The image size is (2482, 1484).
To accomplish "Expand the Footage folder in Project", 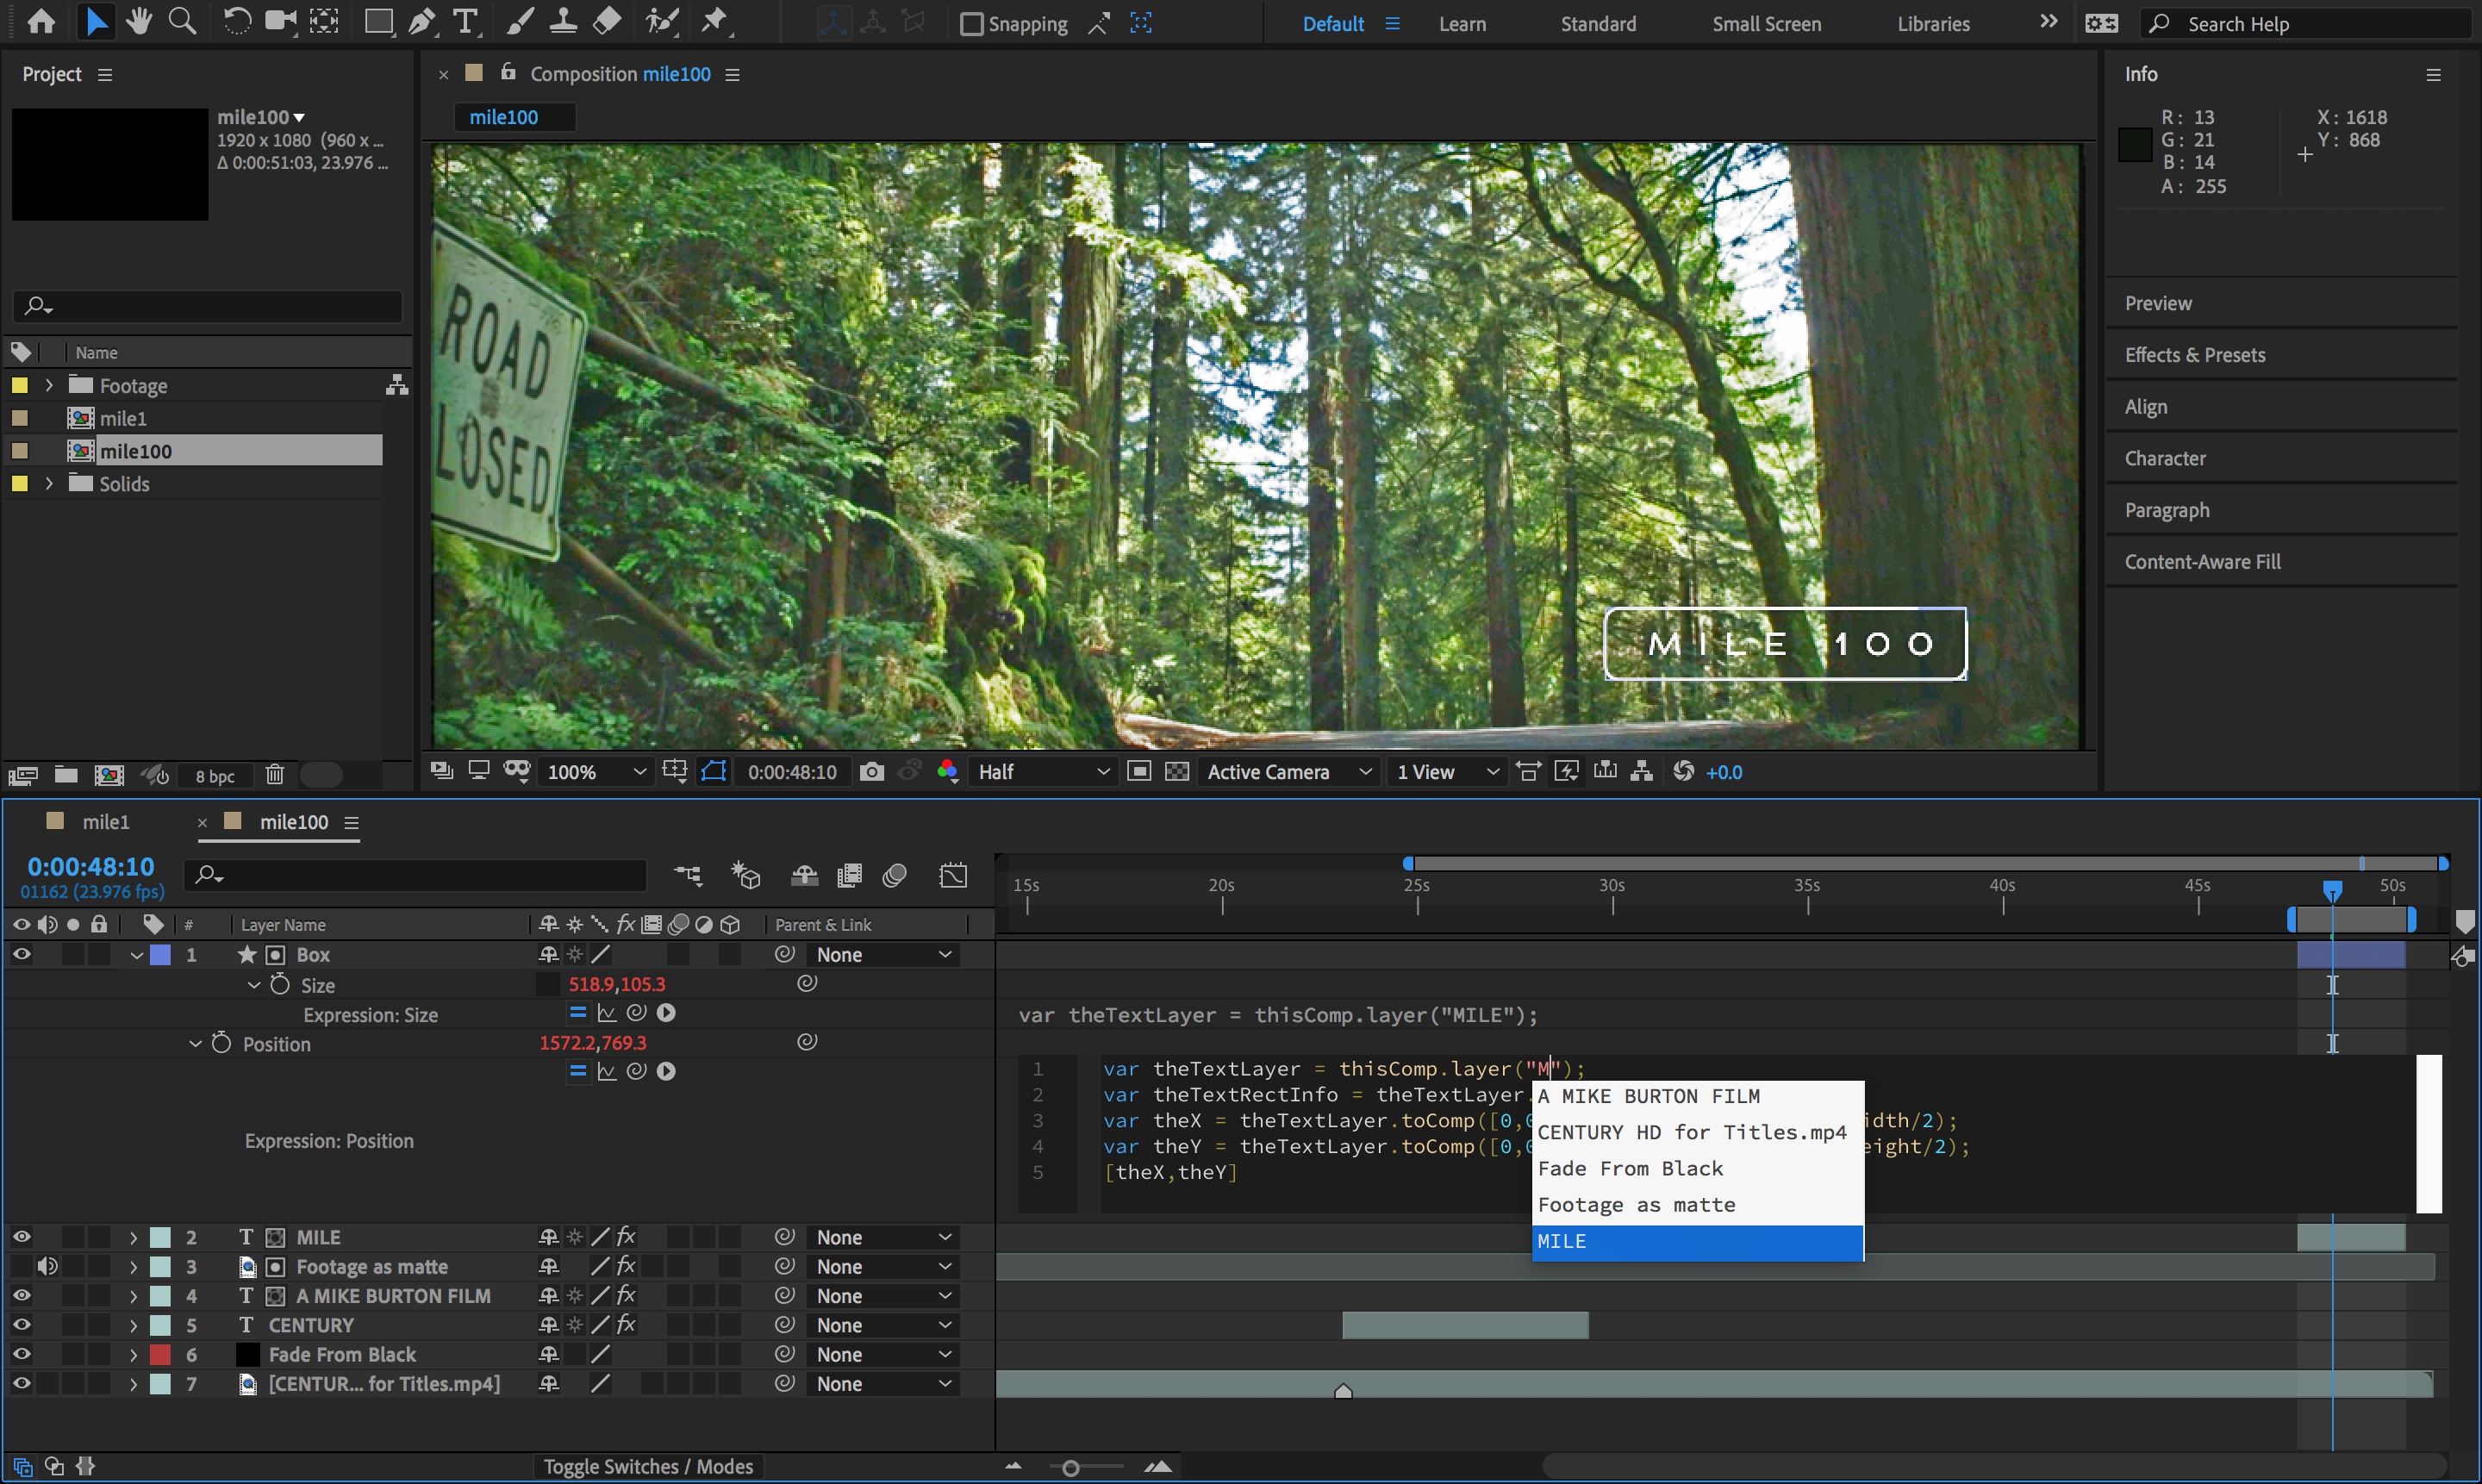I will [49, 385].
